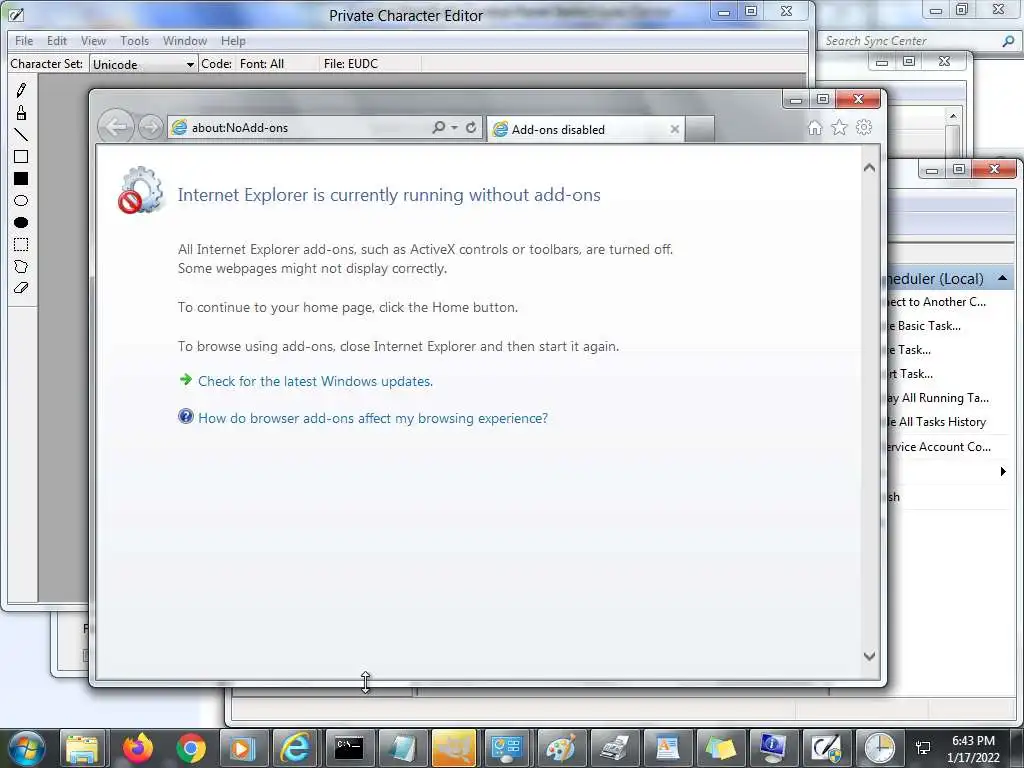Image resolution: width=1024 pixels, height=768 pixels.
Task: Open Help menu in Private Character Editor
Action: pos(233,40)
